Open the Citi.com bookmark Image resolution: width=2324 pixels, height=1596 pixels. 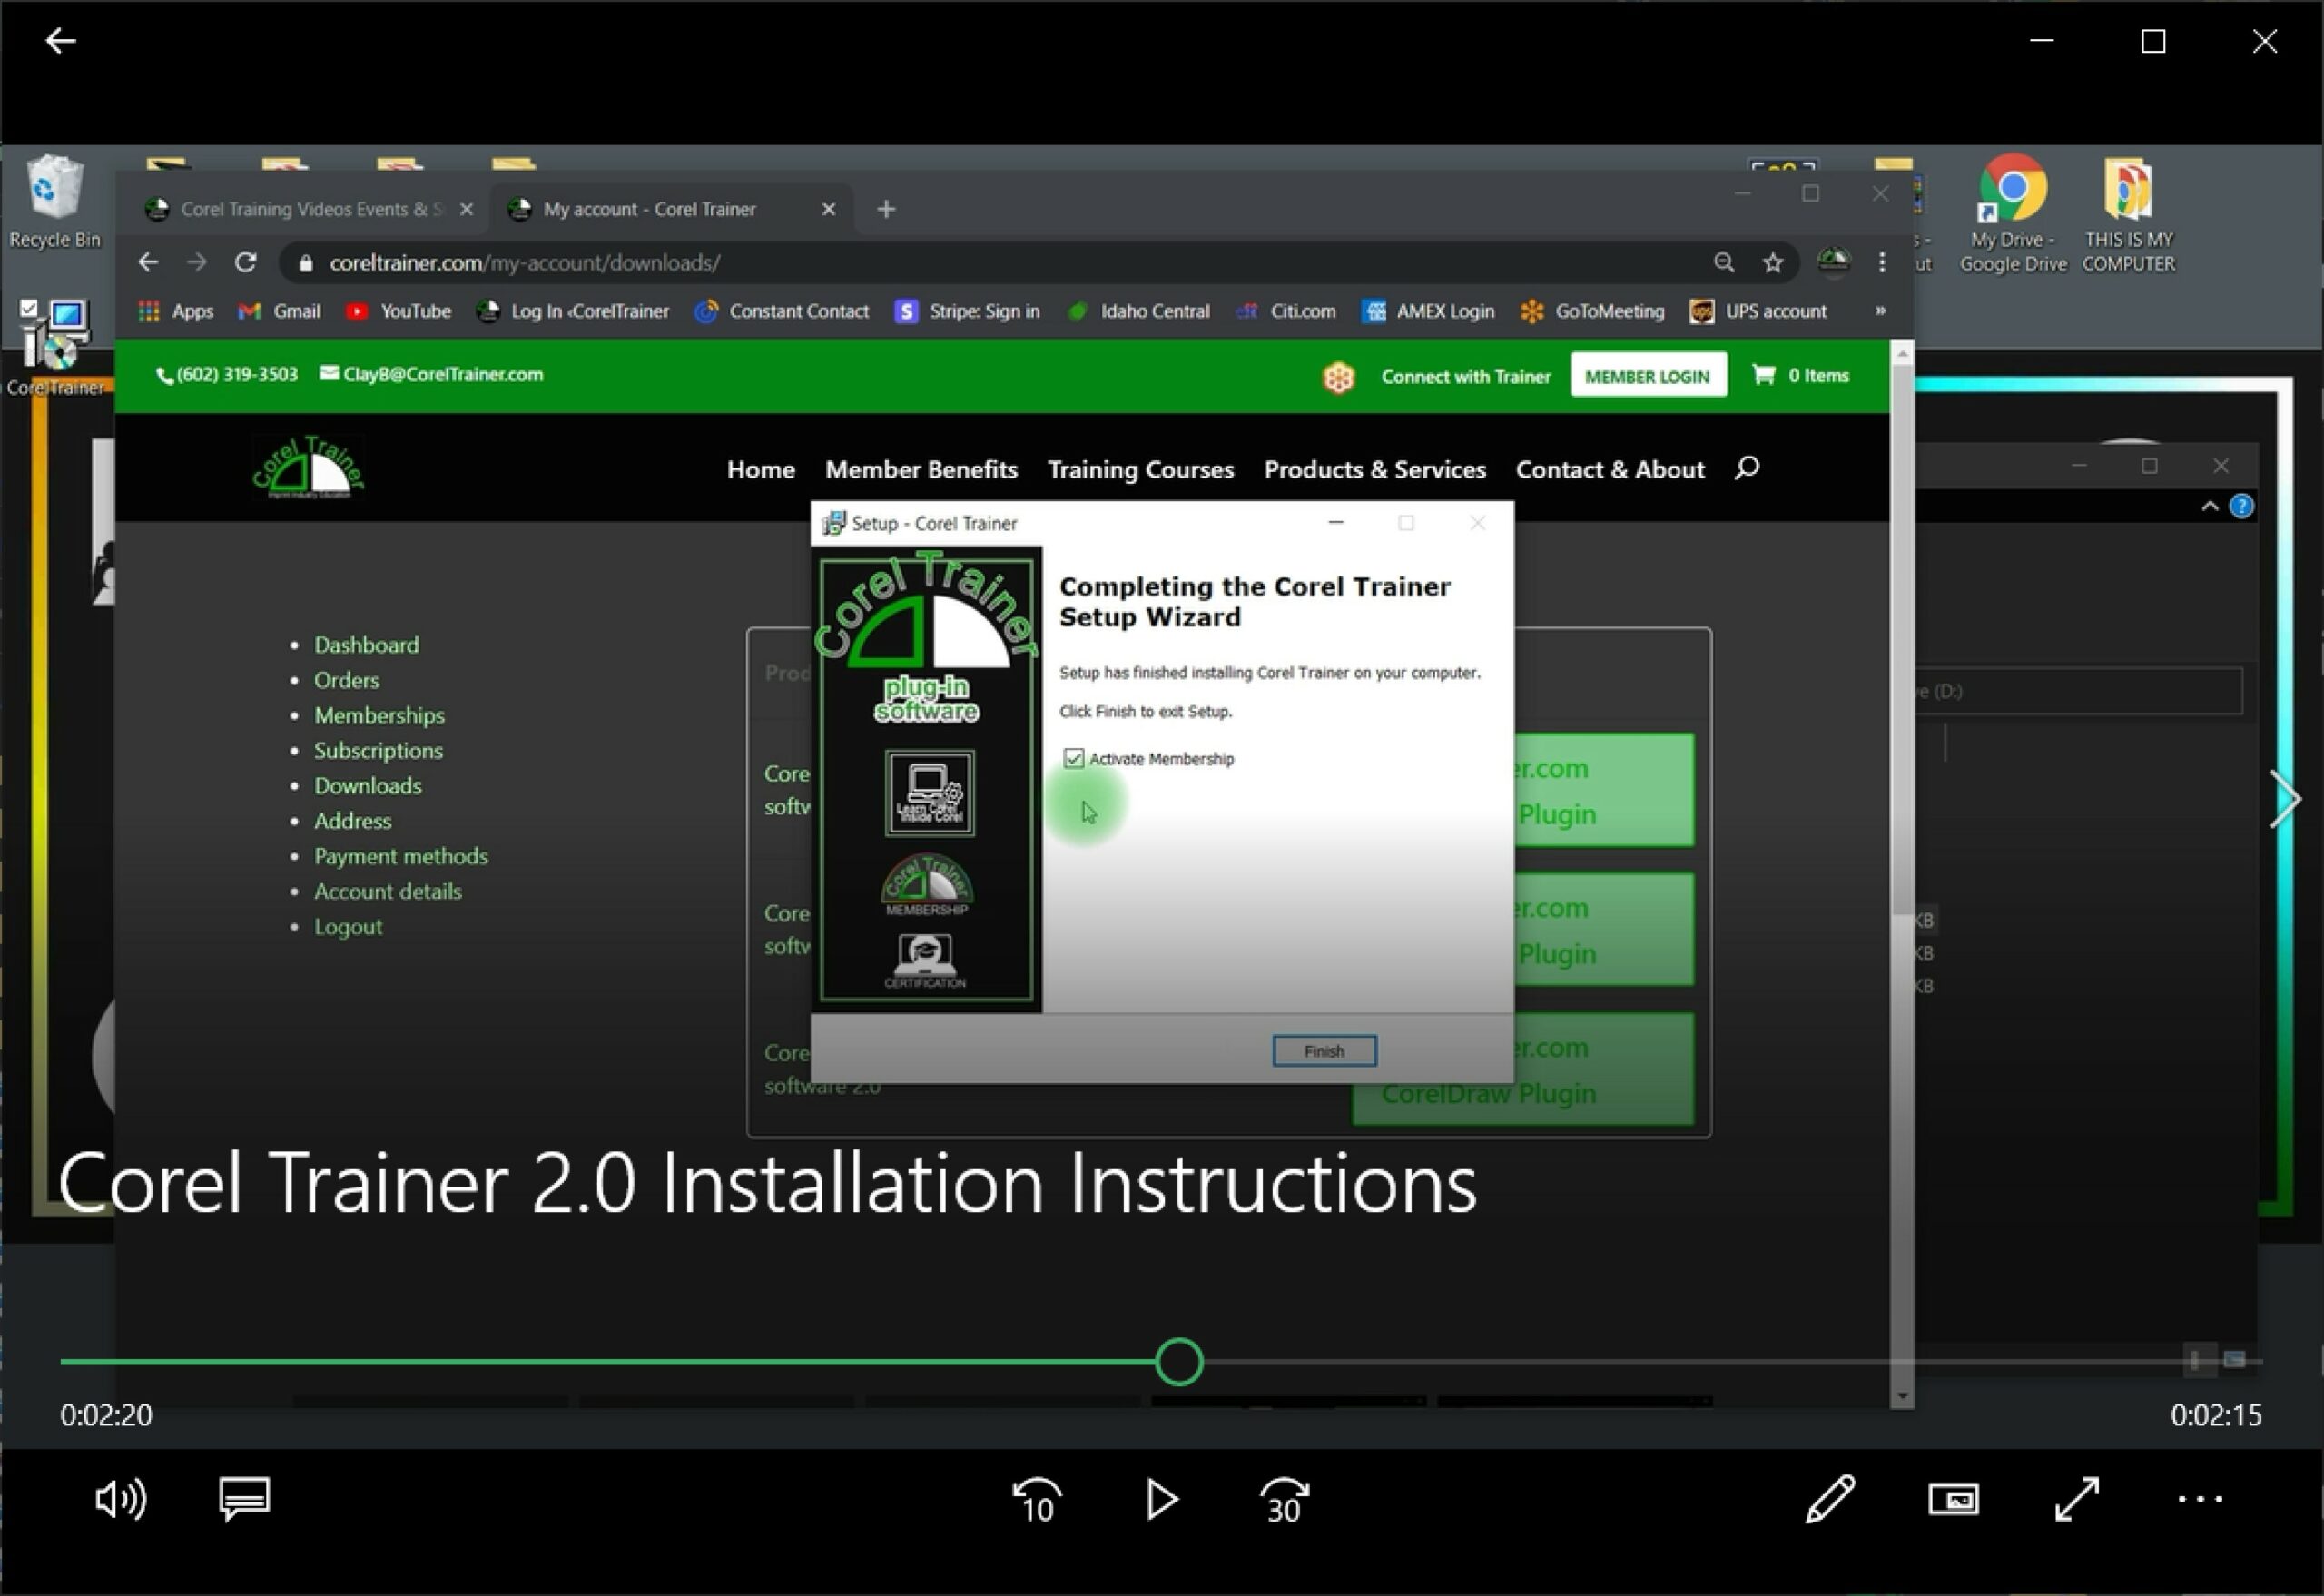pyautogui.click(x=1286, y=311)
